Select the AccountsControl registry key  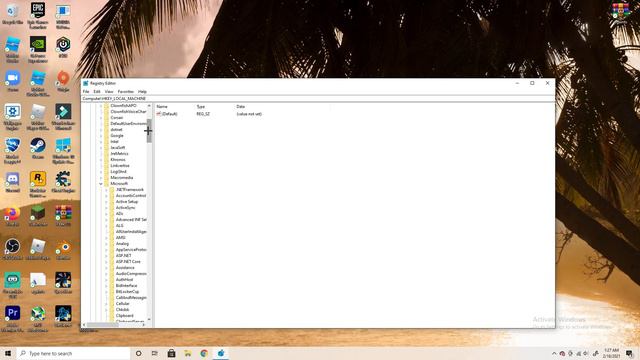tap(131, 196)
